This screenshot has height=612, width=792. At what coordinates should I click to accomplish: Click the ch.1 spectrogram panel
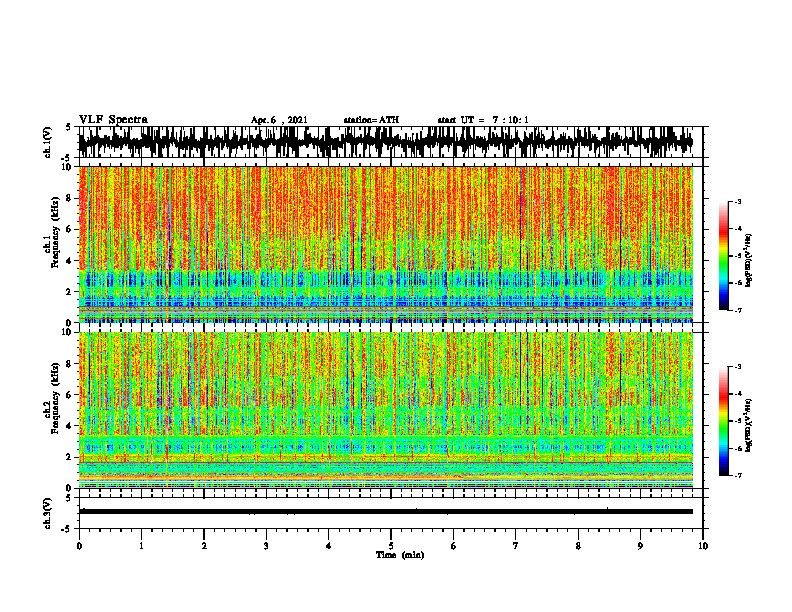click(x=386, y=244)
